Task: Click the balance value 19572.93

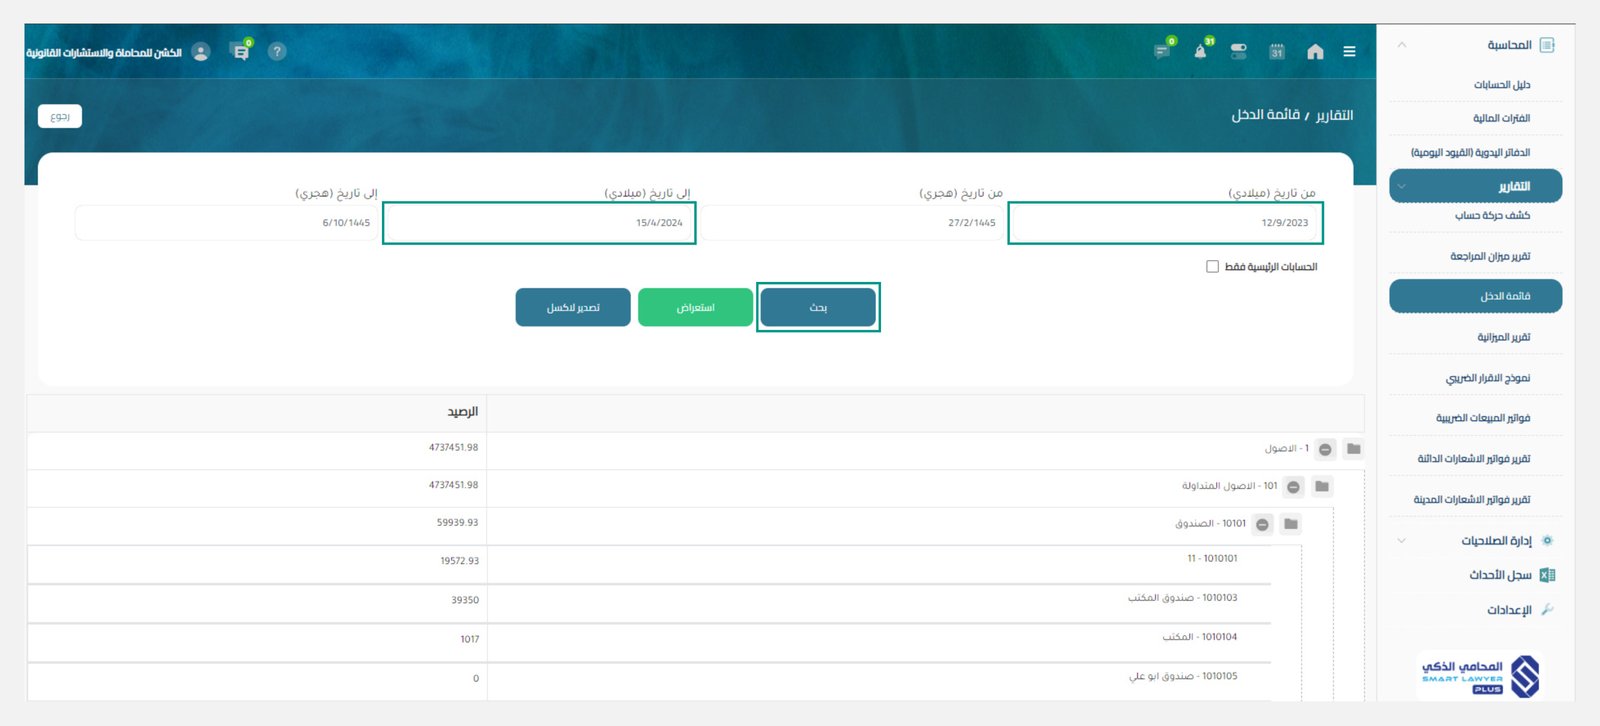Action: point(459,561)
